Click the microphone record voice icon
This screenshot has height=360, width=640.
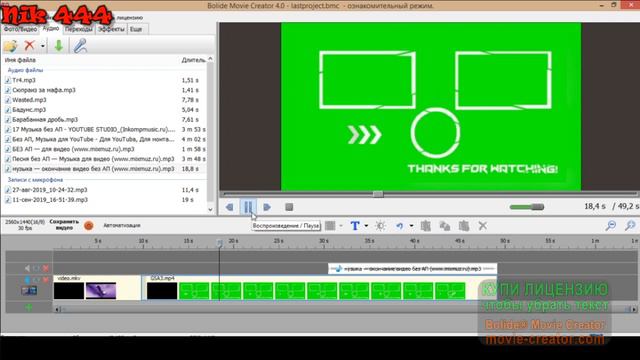[80, 45]
